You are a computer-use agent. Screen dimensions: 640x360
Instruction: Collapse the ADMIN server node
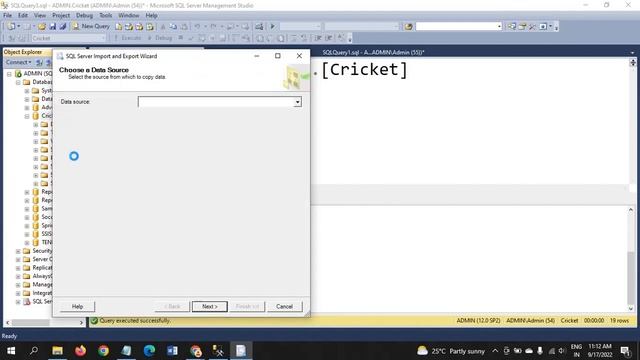click(9, 74)
